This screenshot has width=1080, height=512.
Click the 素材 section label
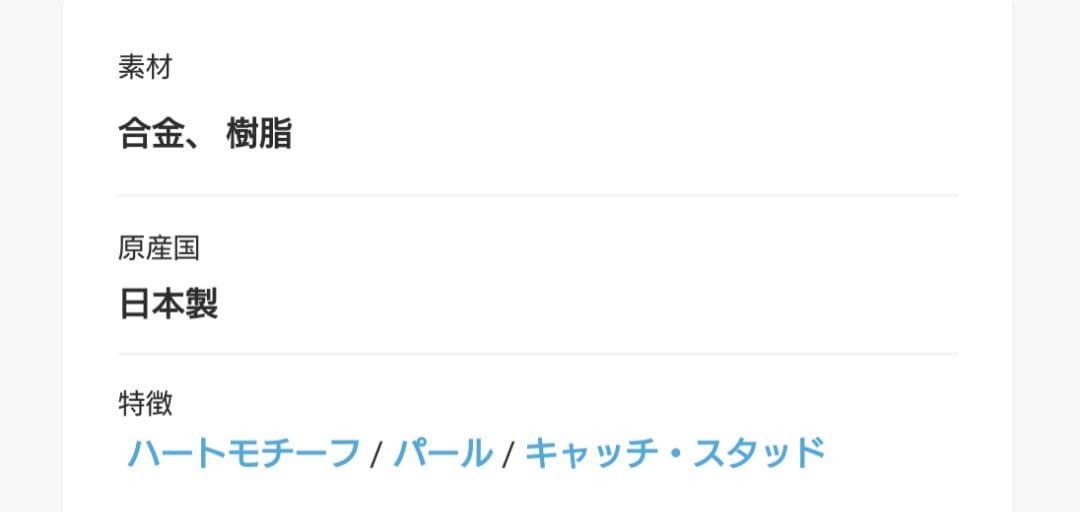pyautogui.click(x=145, y=68)
